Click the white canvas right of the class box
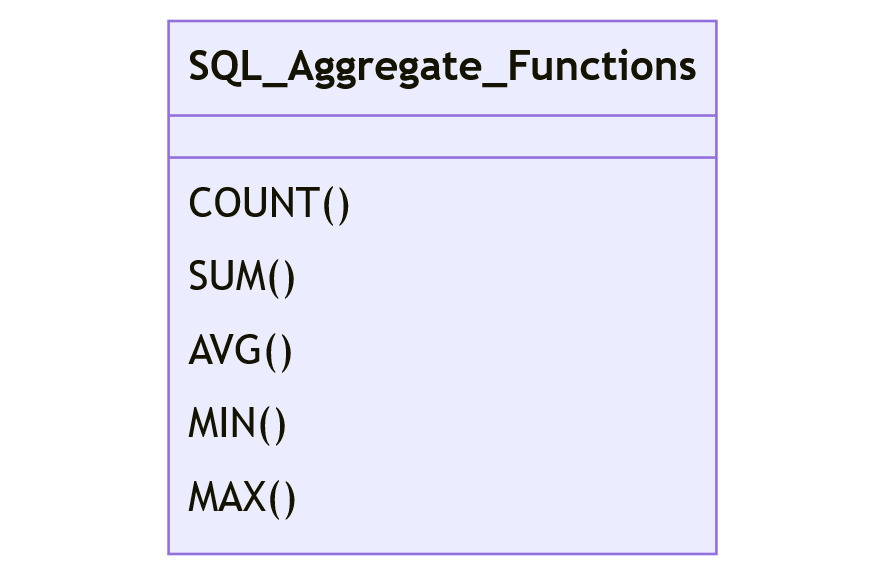 point(801,287)
